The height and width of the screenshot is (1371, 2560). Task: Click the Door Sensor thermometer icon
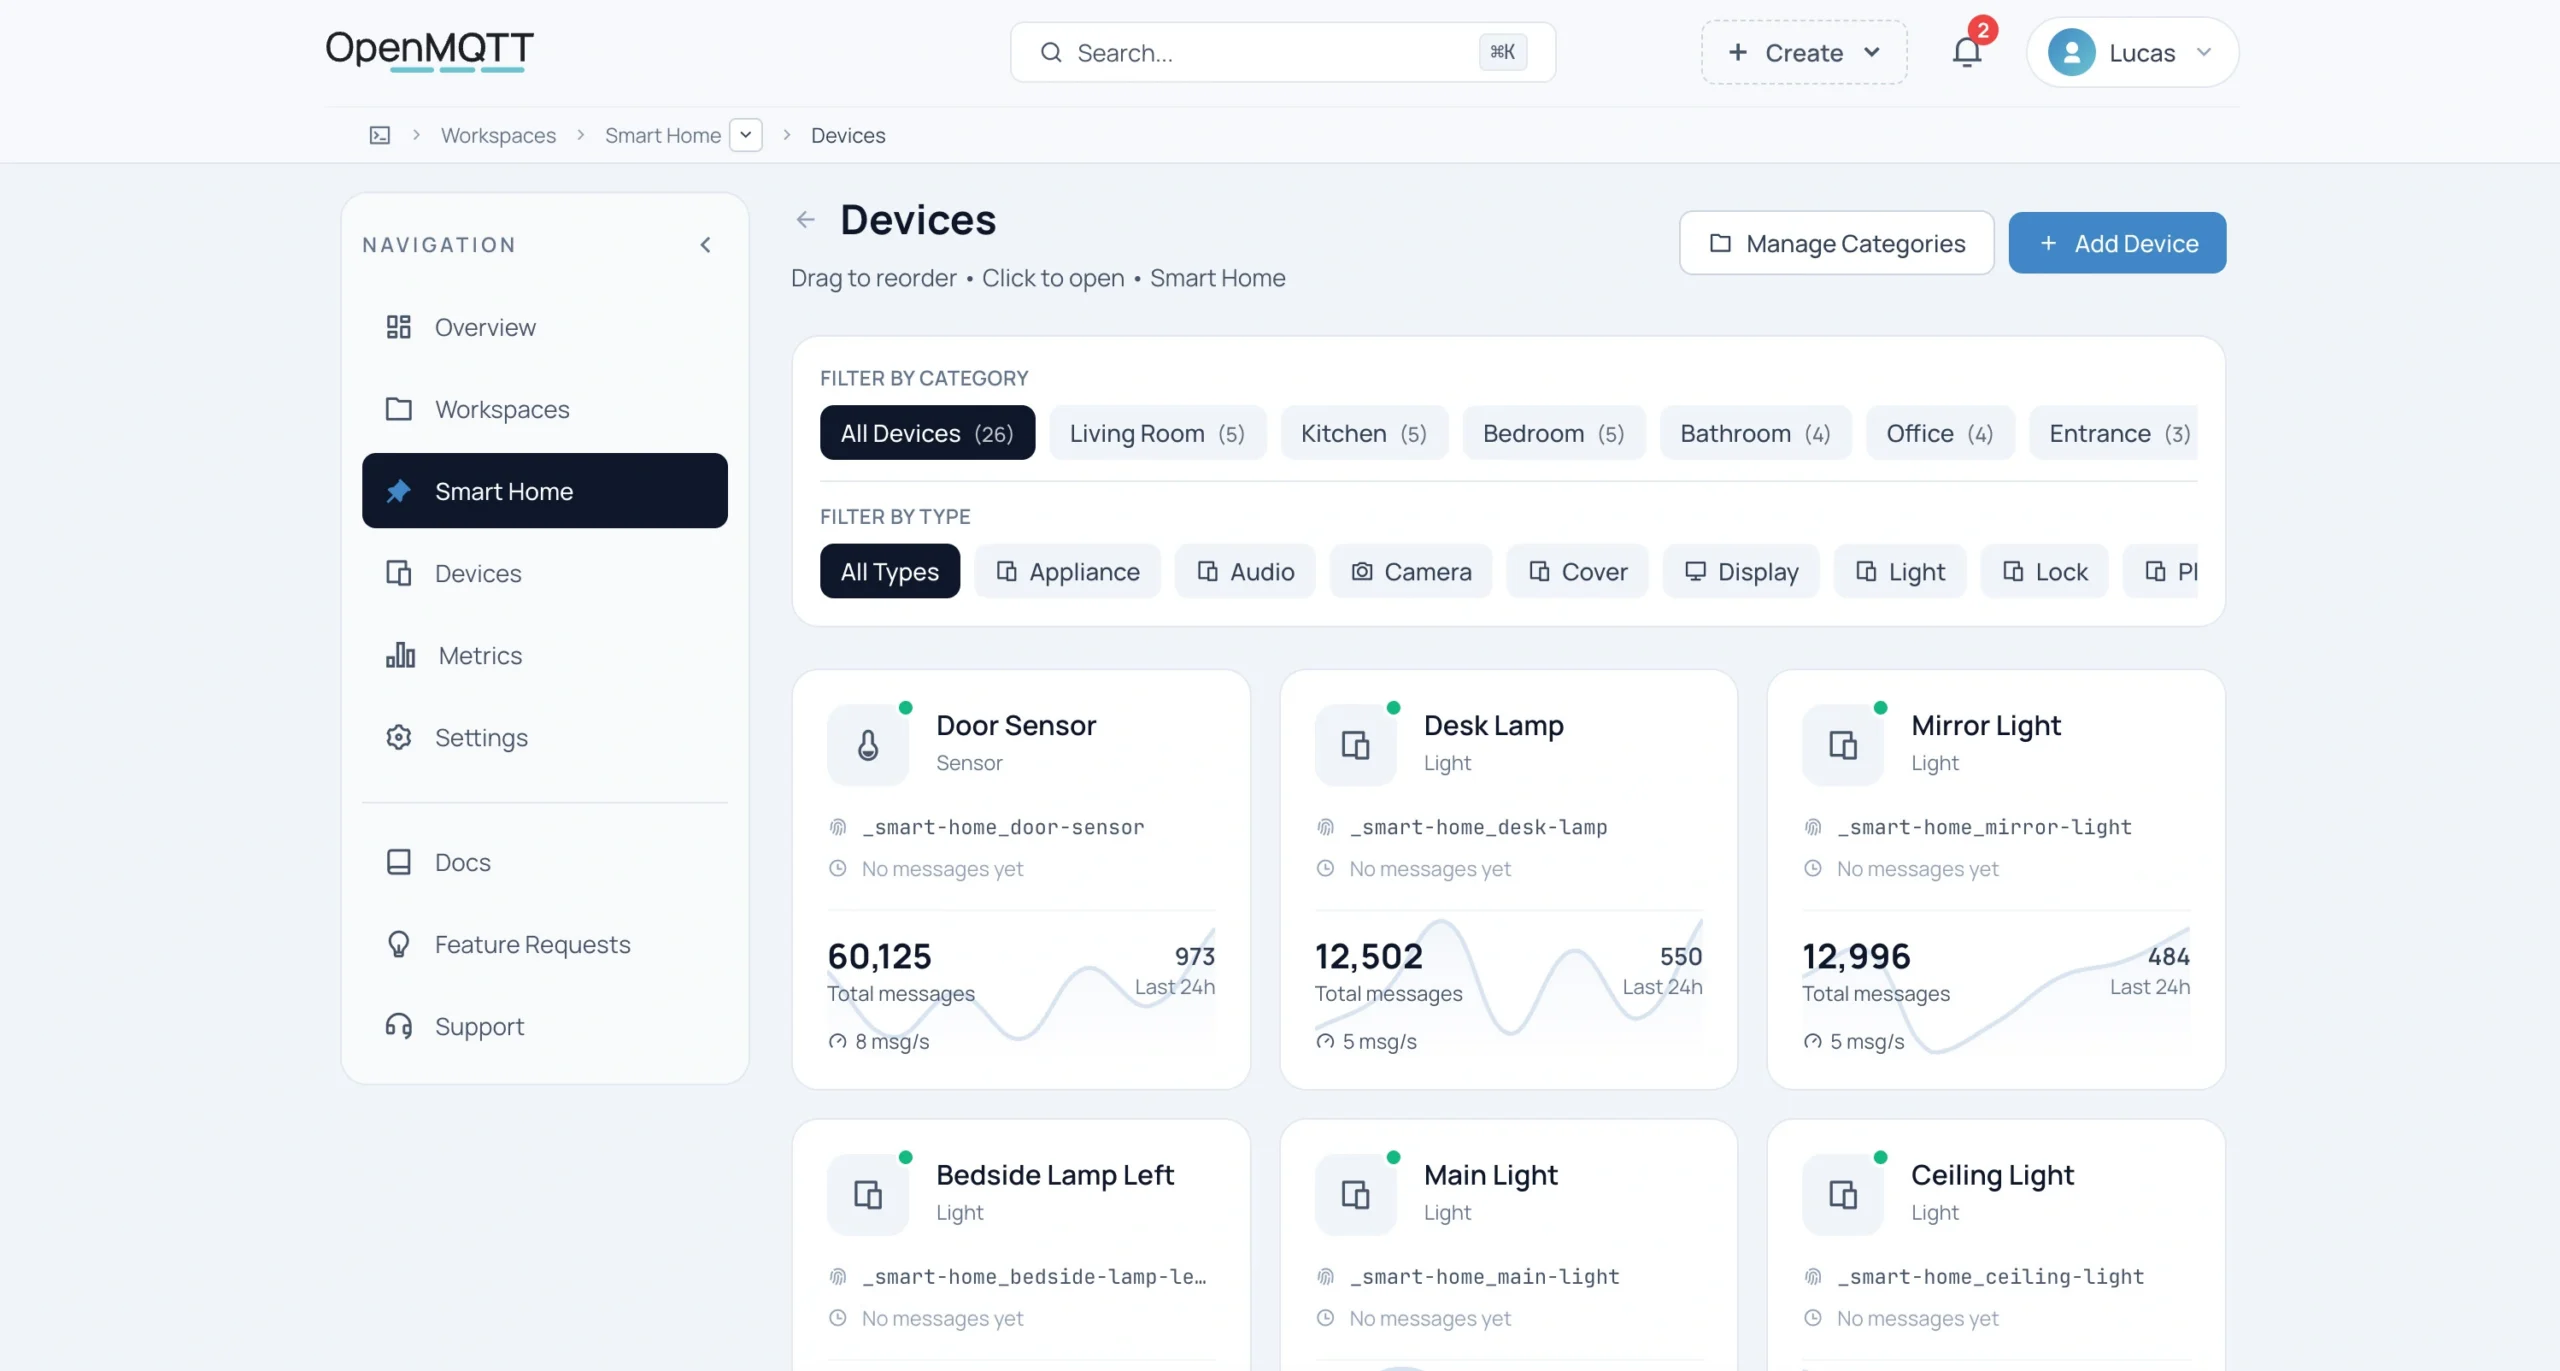tap(868, 745)
